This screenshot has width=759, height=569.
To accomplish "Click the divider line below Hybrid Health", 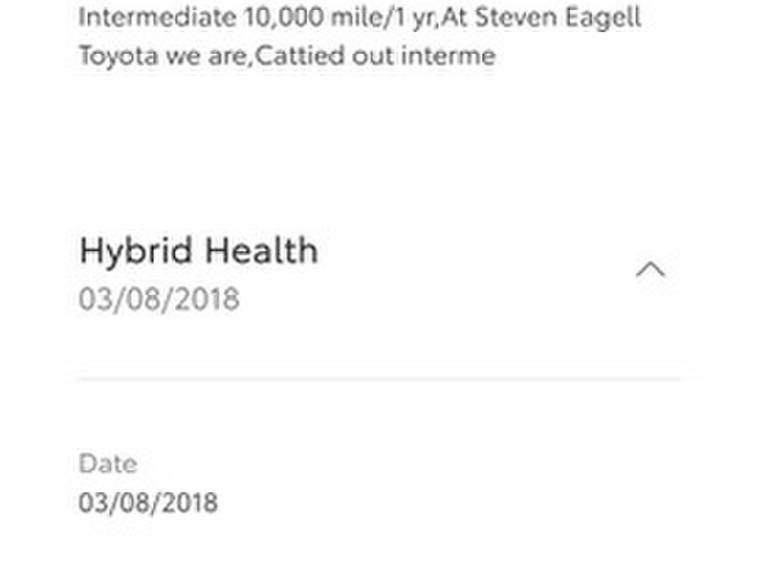I will [x=379, y=379].
